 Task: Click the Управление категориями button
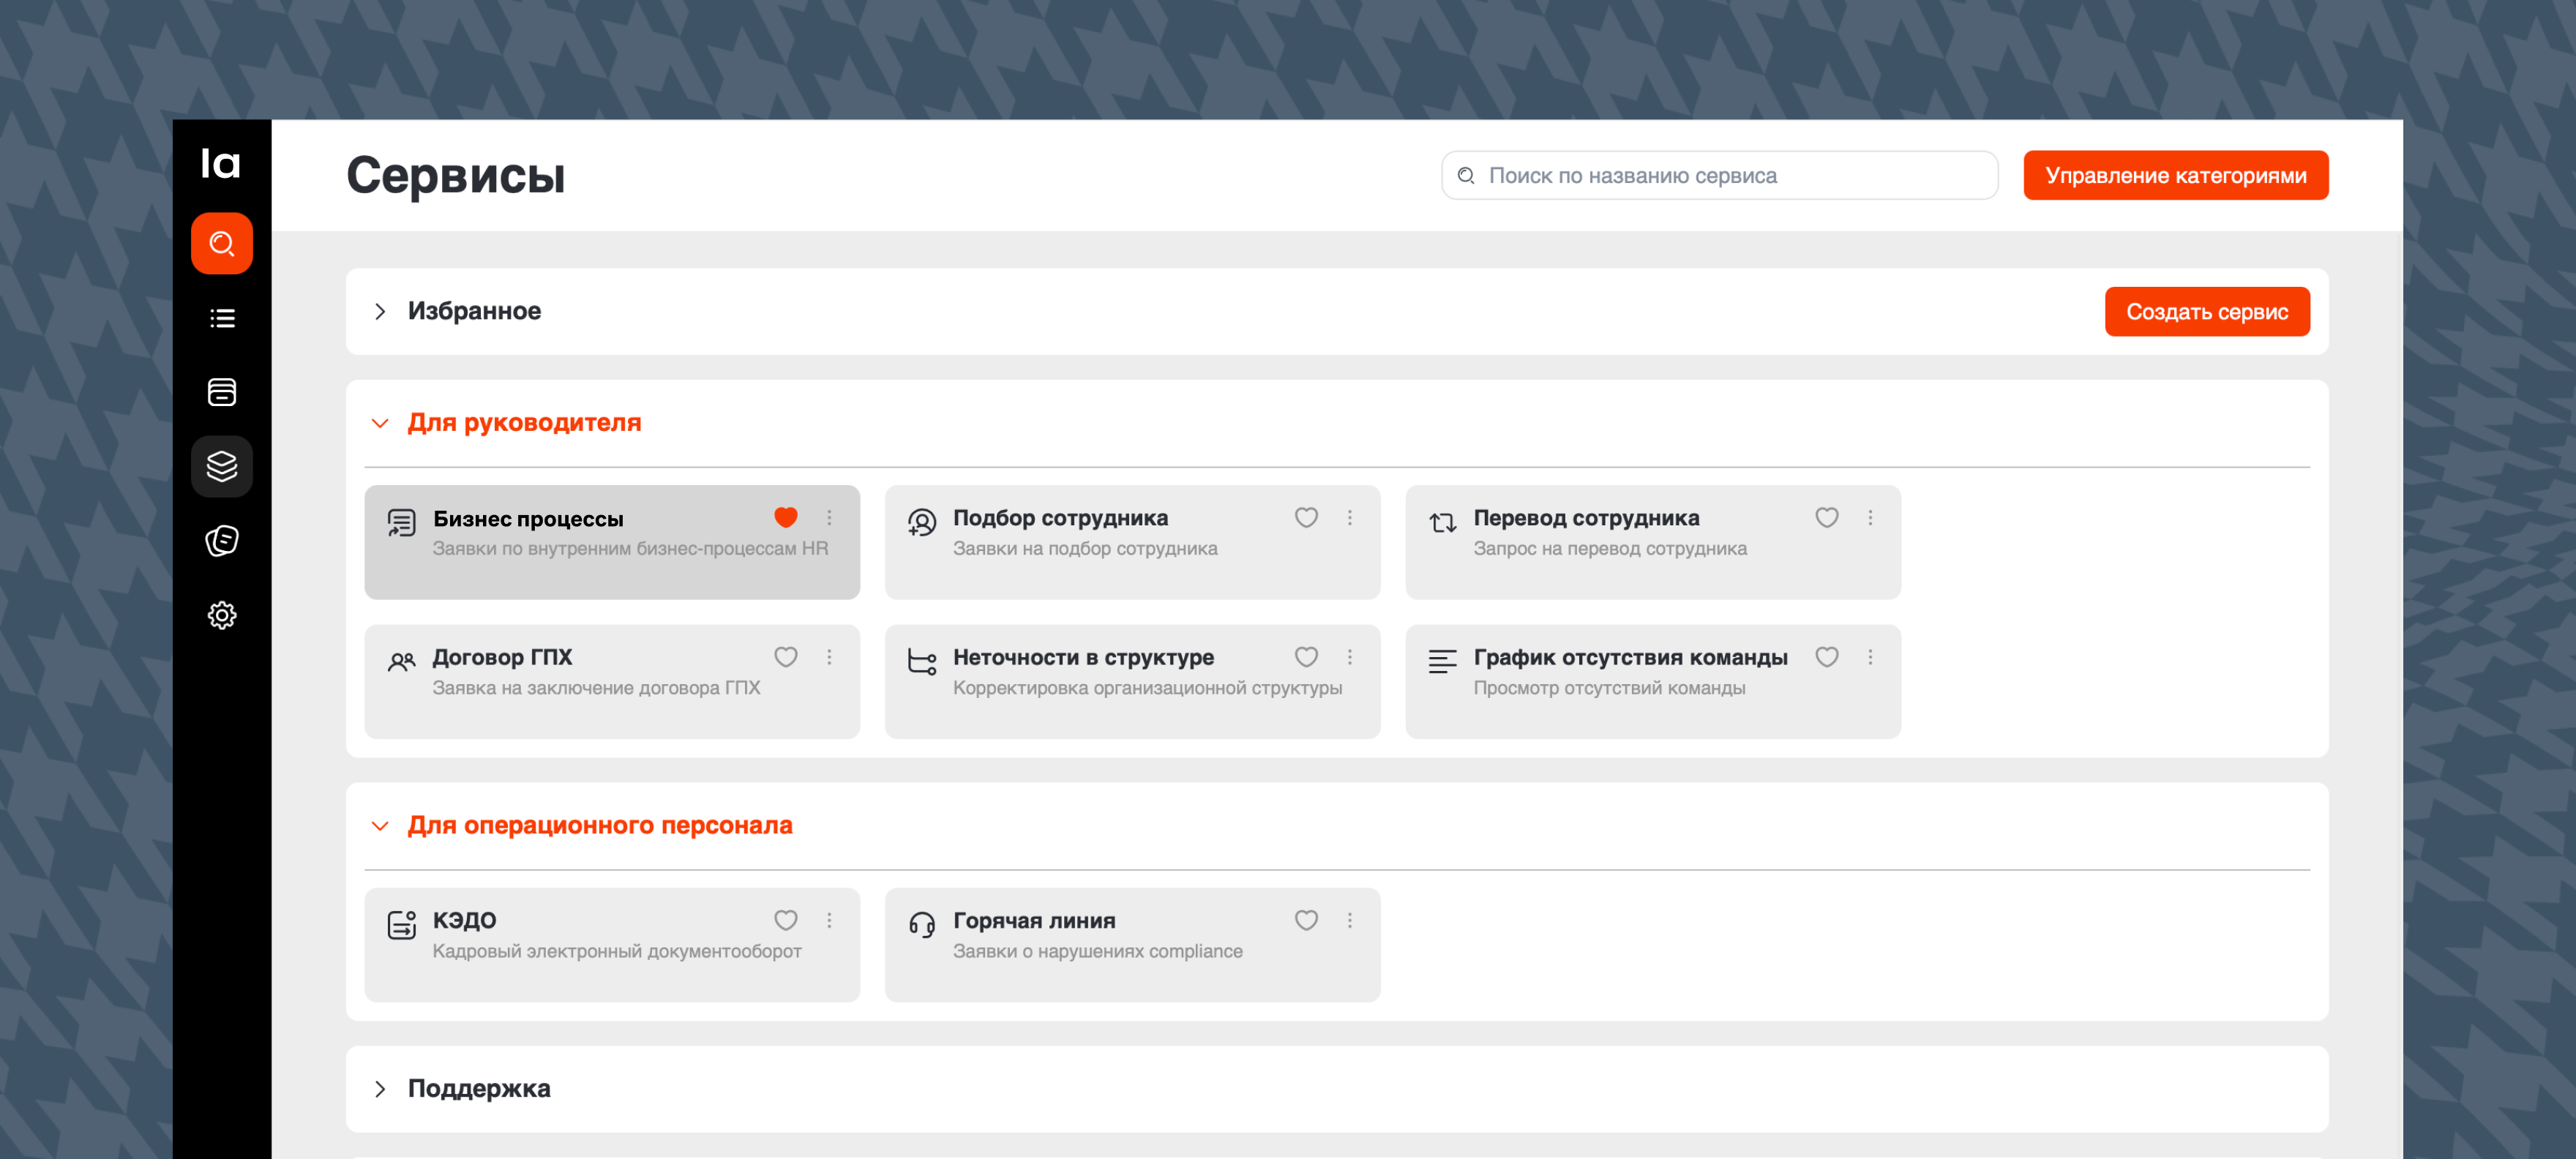click(x=2175, y=176)
